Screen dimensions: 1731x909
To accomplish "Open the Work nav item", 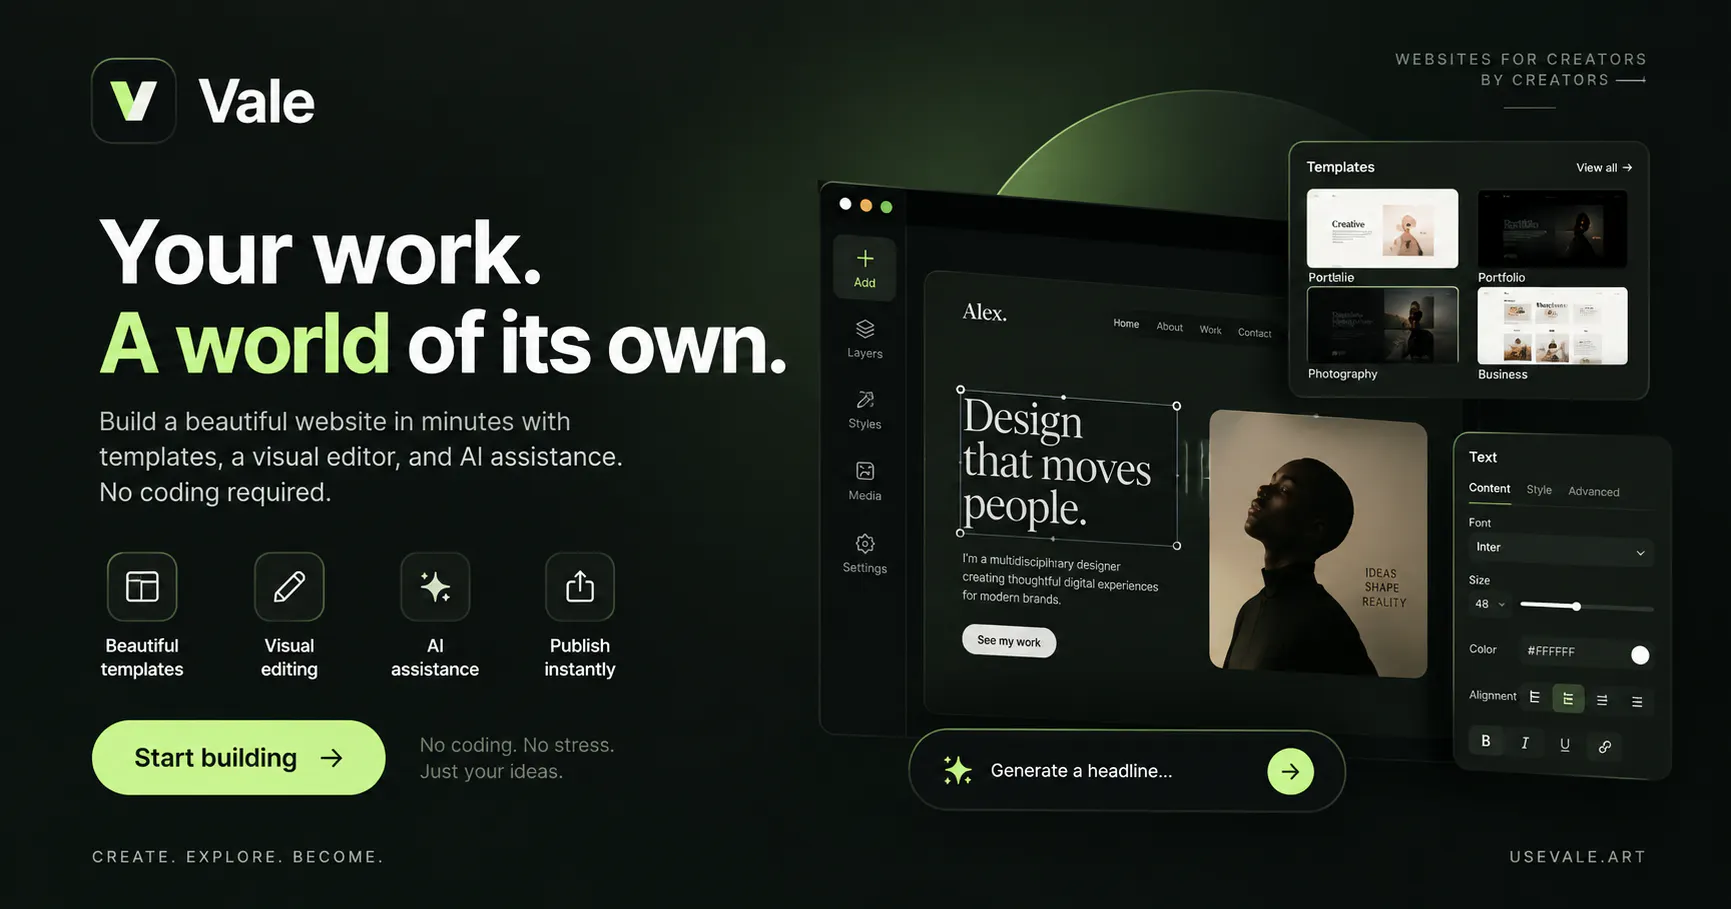I will click(1211, 330).
